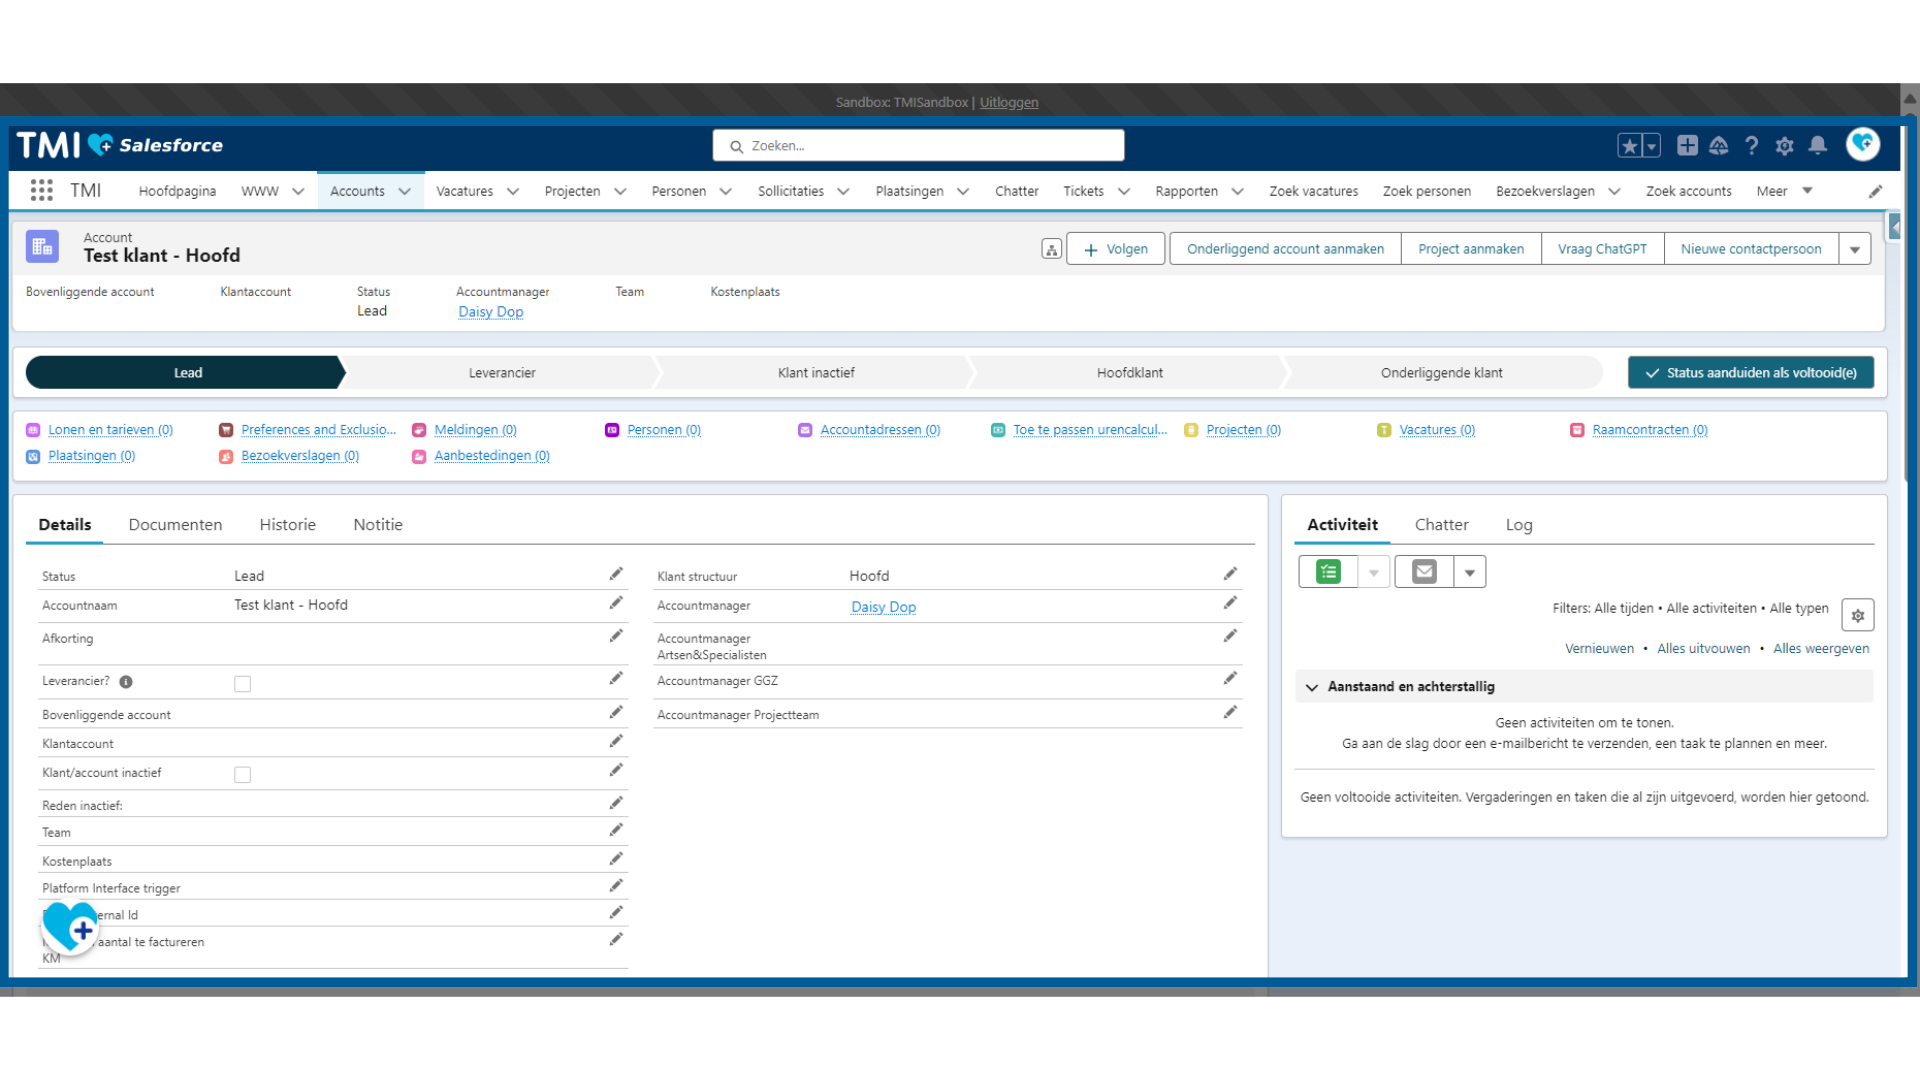Open the Trailhead guidance icon

pos(1719,146)
